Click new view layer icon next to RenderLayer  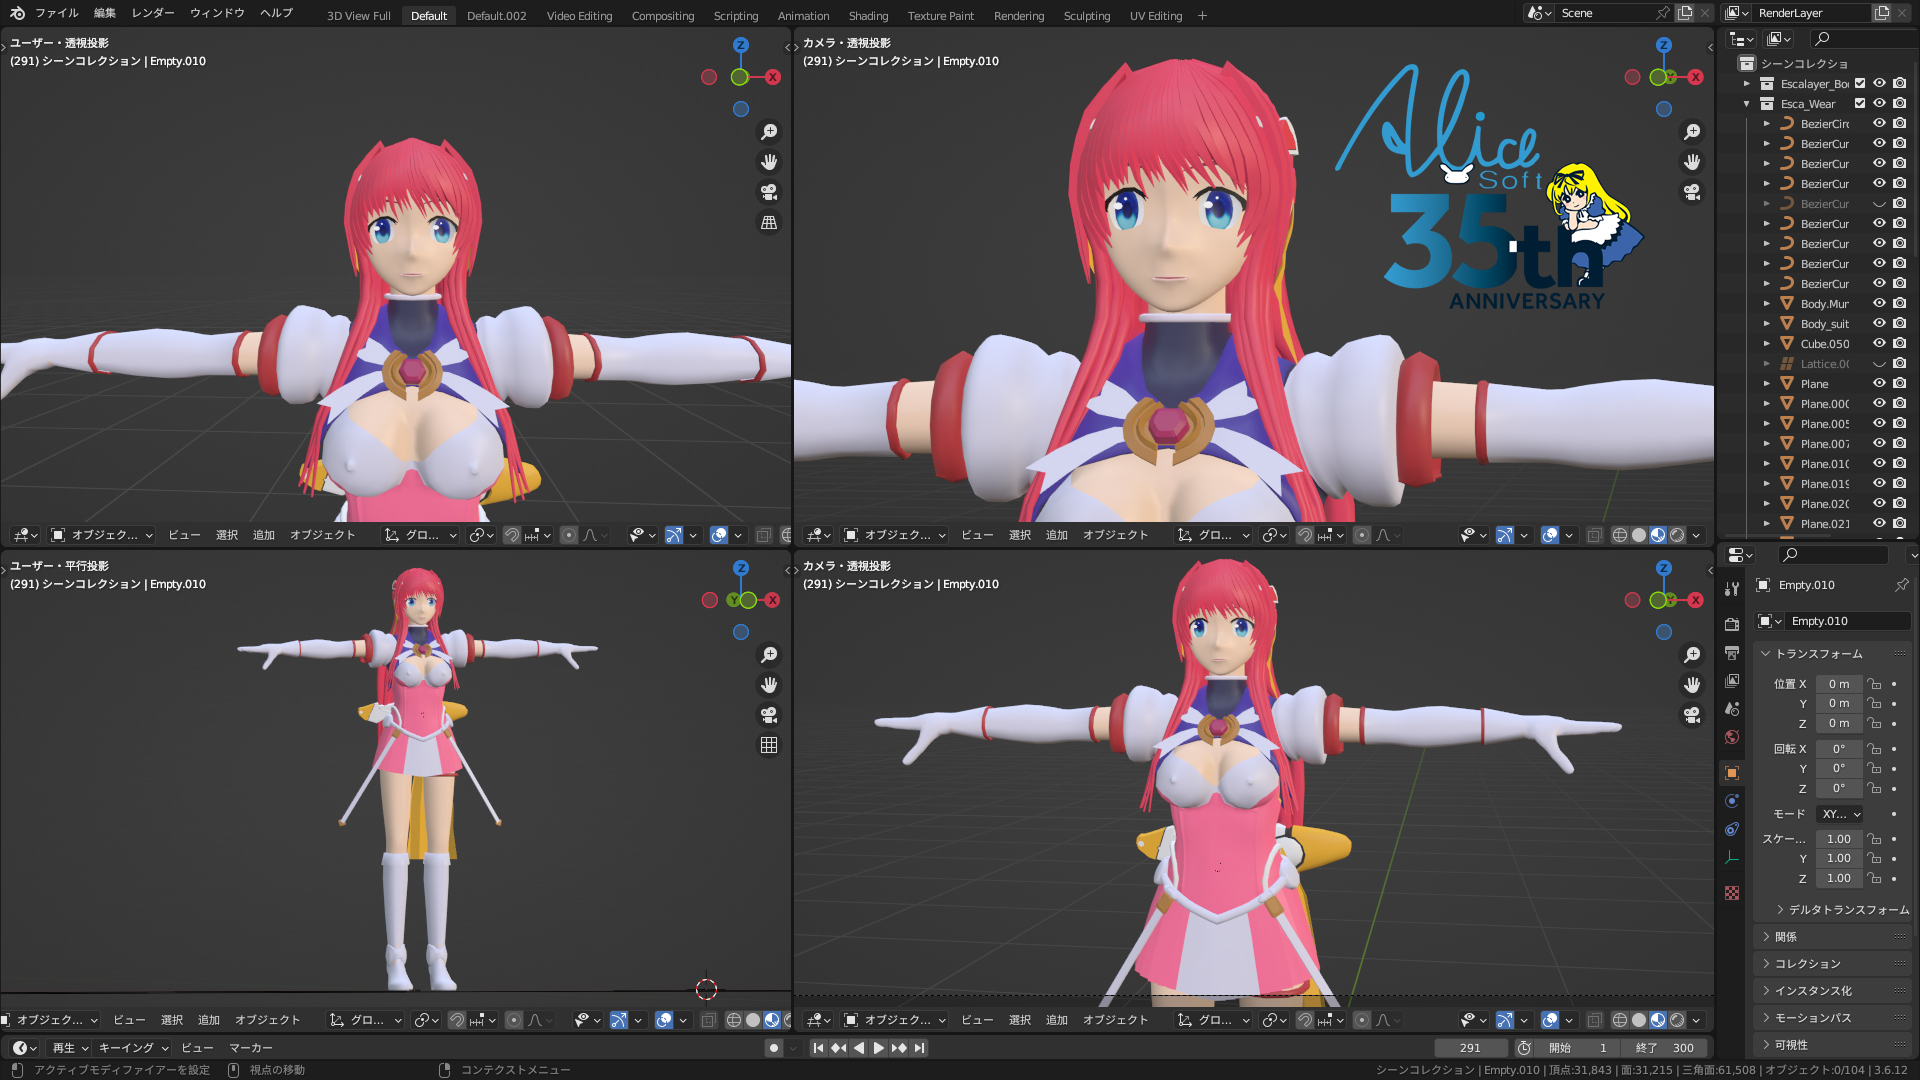[x=1881, y=13]
